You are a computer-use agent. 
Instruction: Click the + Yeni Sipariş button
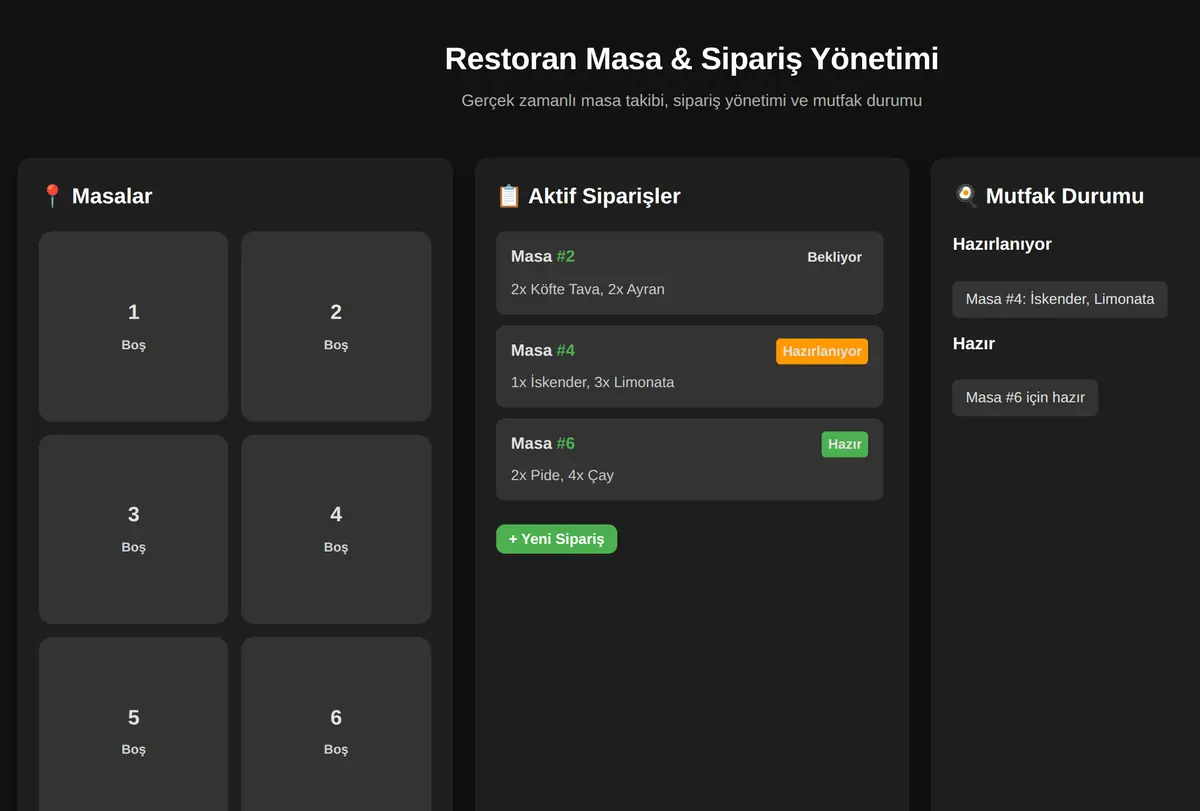coord(556,539)
